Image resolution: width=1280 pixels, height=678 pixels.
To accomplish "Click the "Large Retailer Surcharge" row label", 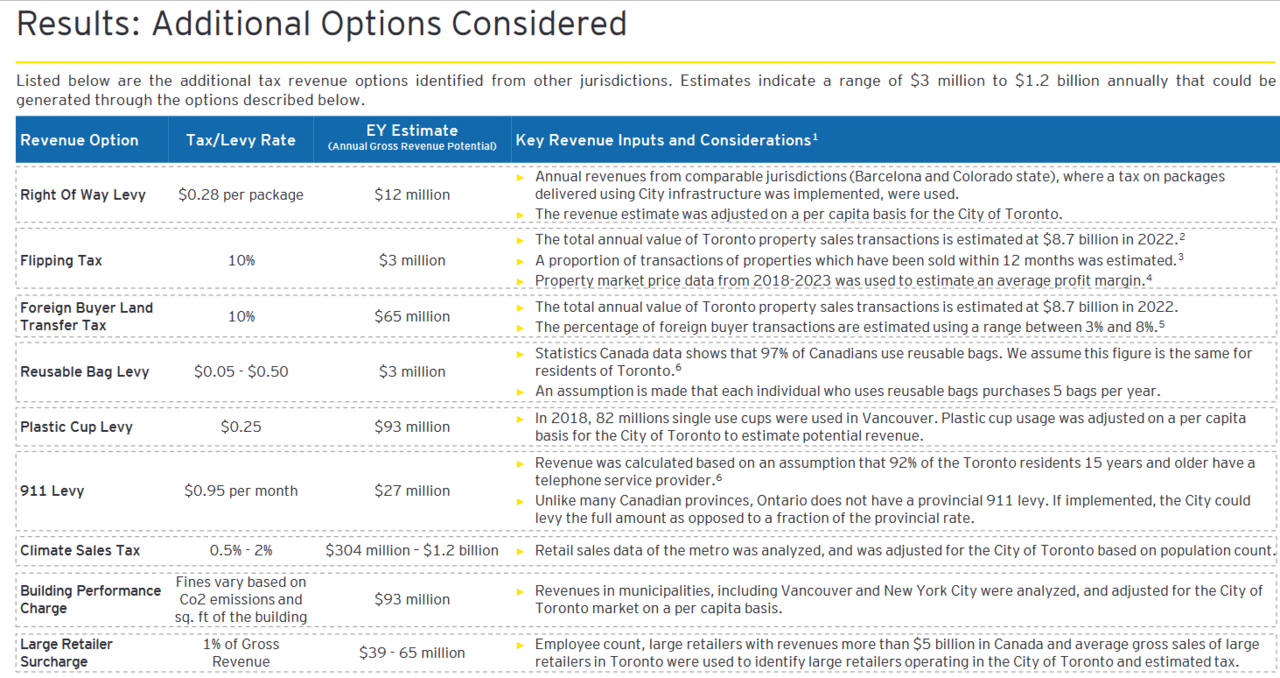I will pyautogui.click(x=67, y=653).
